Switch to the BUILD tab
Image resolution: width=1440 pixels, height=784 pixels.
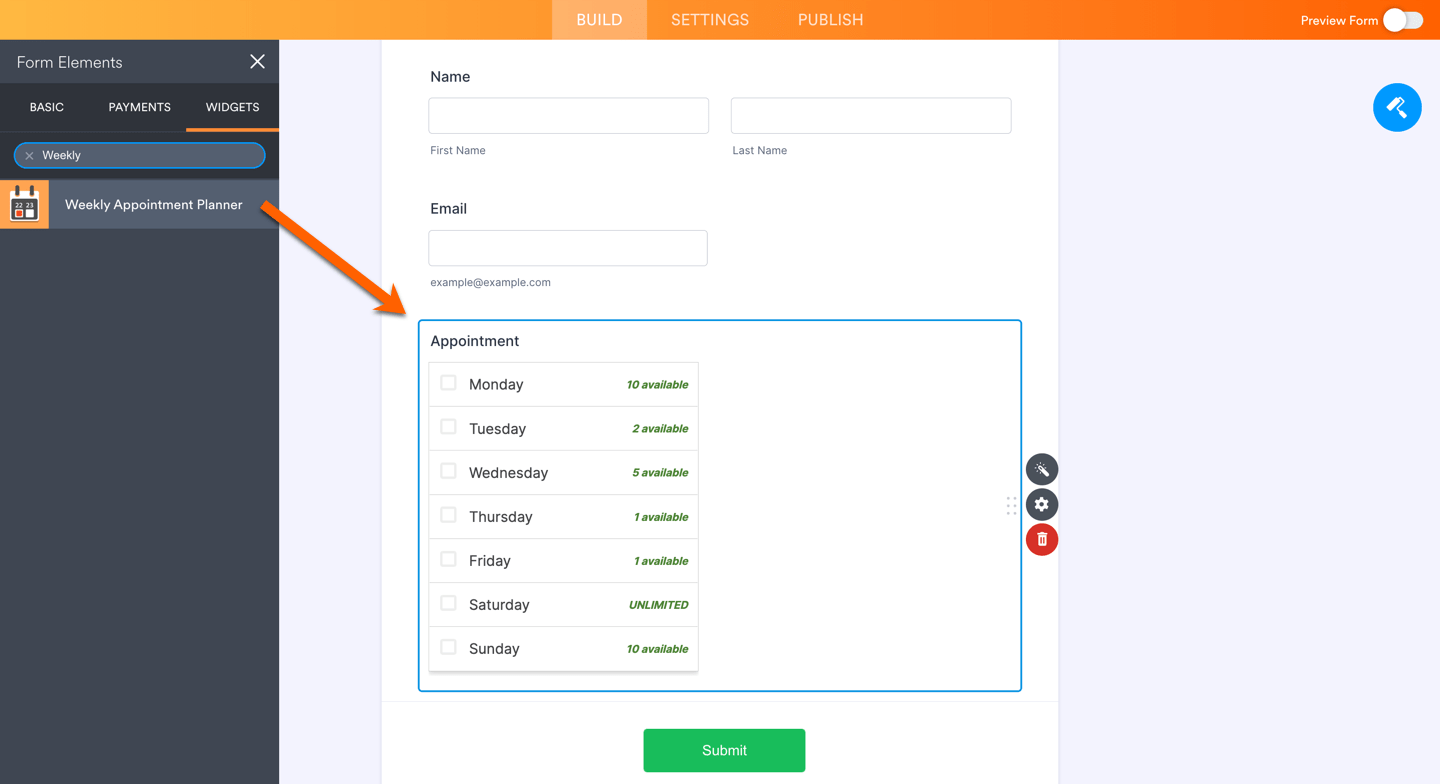click(x=599, y=20)
